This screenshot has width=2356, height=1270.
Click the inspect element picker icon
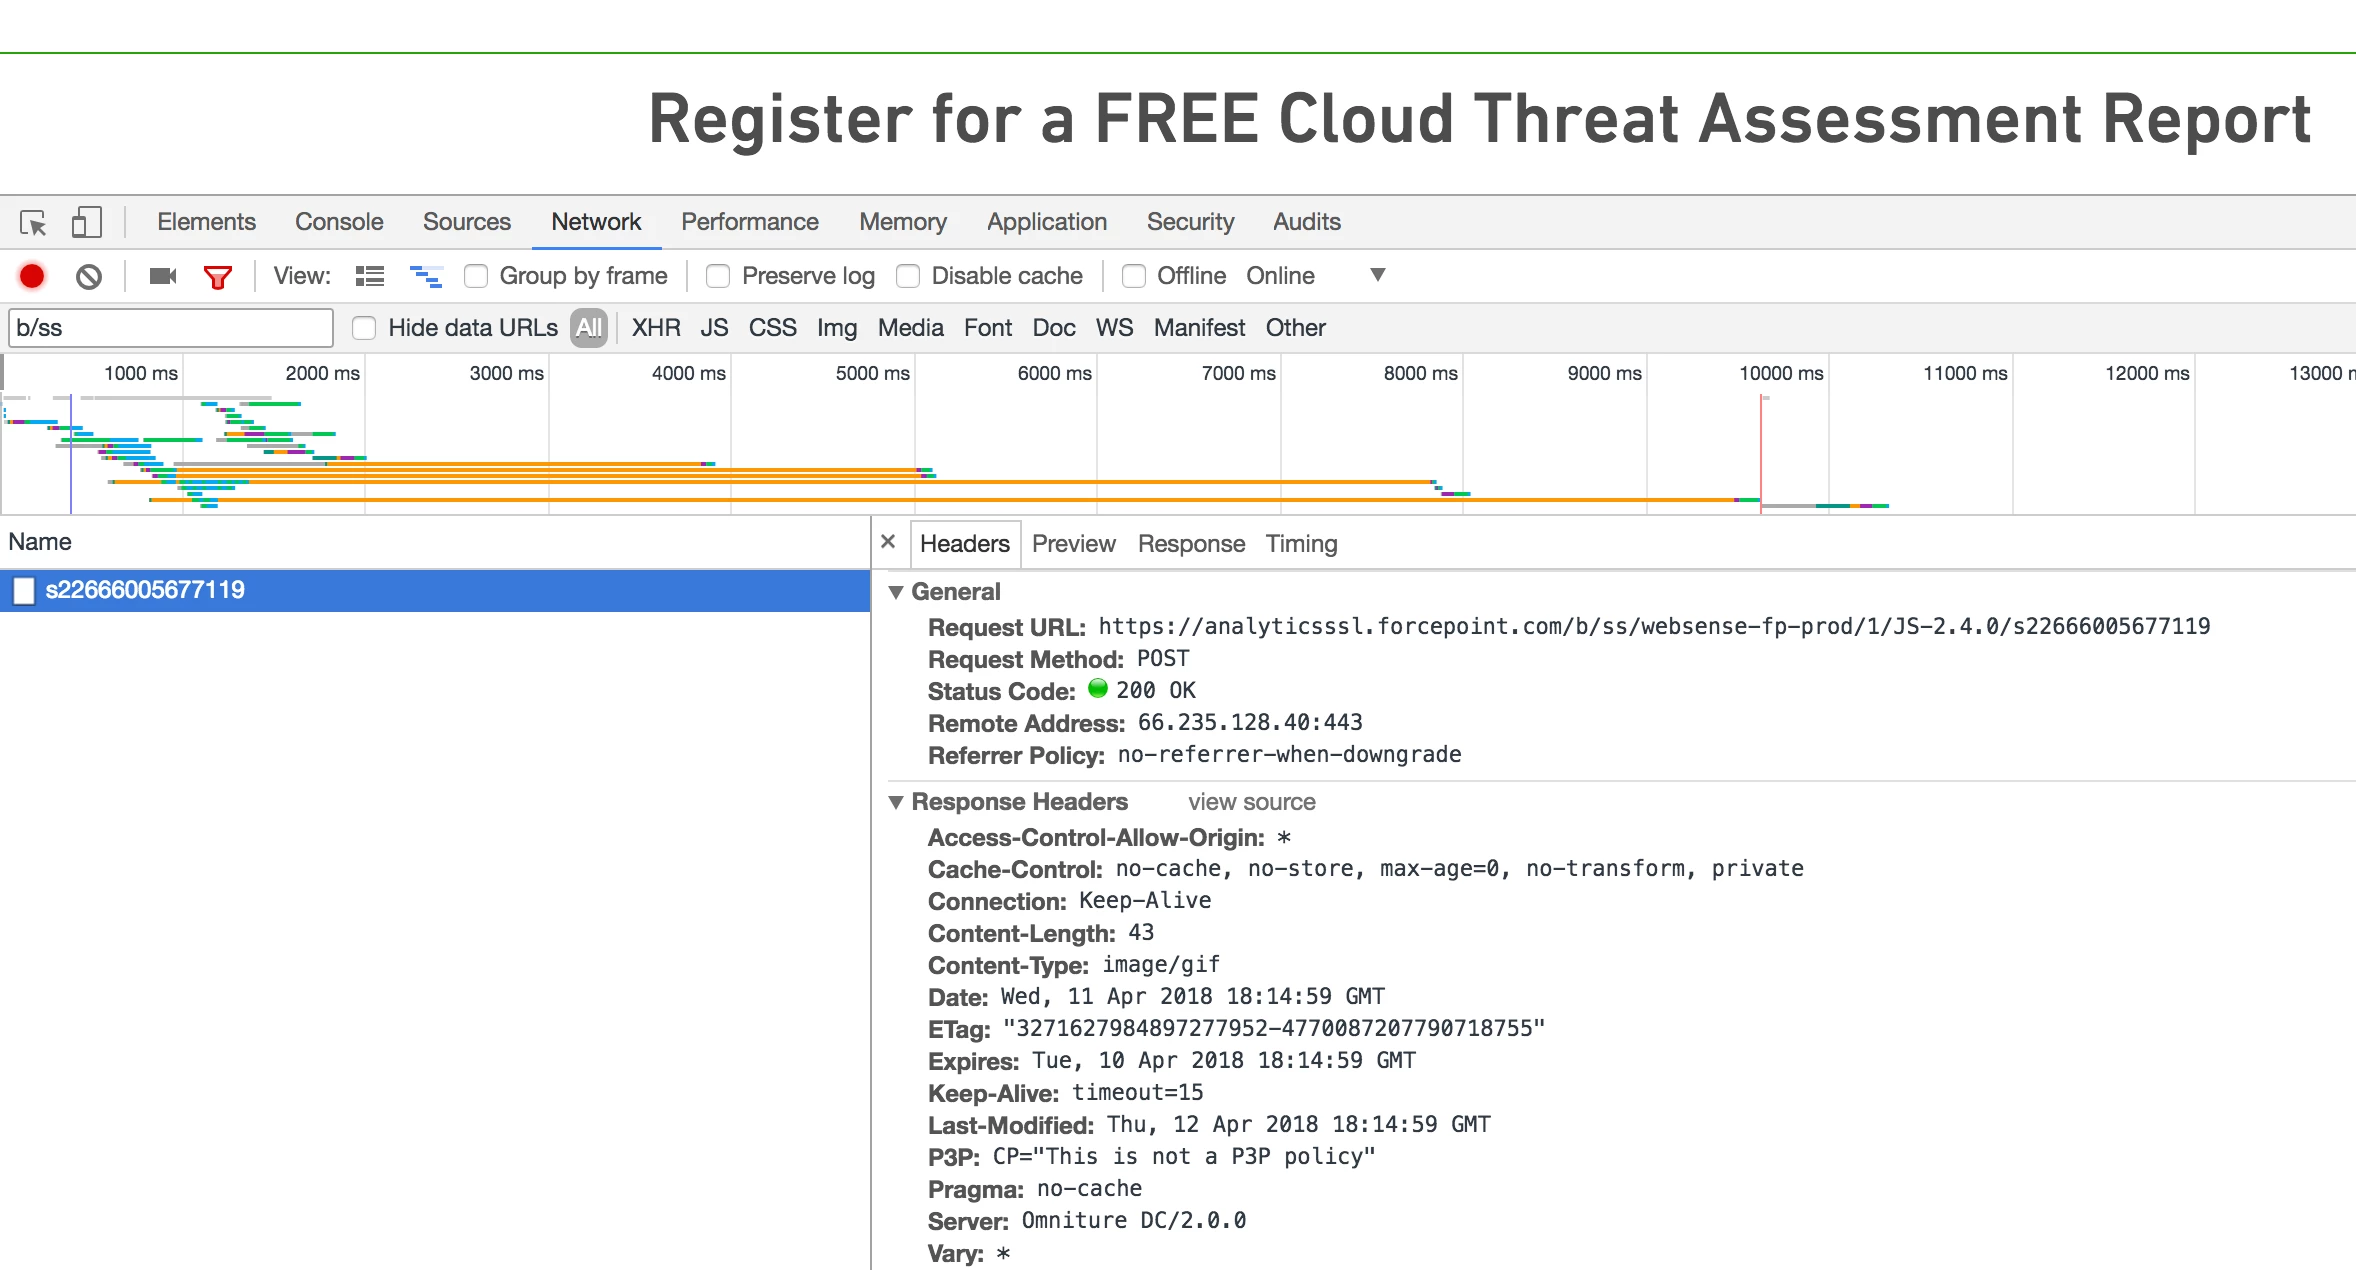click(33, 222)
